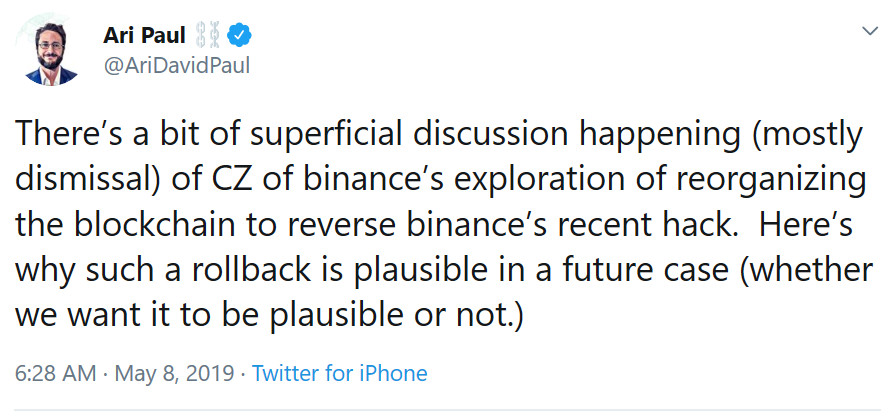Open the Twitter for iPhone source link
The height and width of the screenshot is (411, 890).
[340, 374]
